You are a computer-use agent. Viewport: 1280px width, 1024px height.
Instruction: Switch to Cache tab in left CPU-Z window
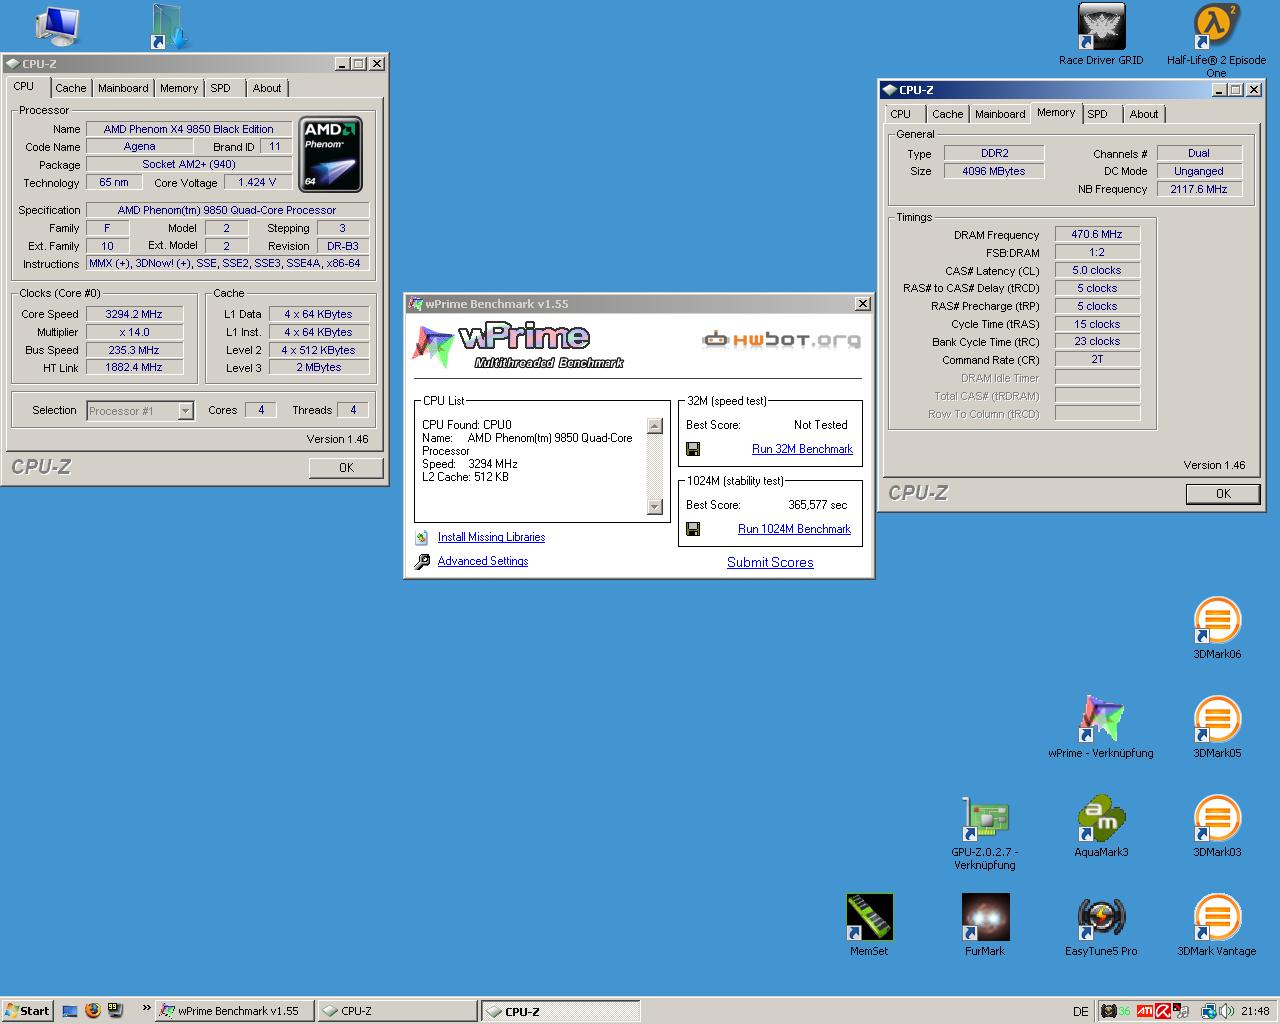(71, 88)
